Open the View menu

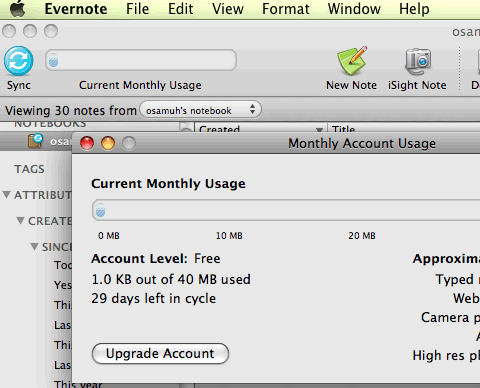click(x=228, y=9)
